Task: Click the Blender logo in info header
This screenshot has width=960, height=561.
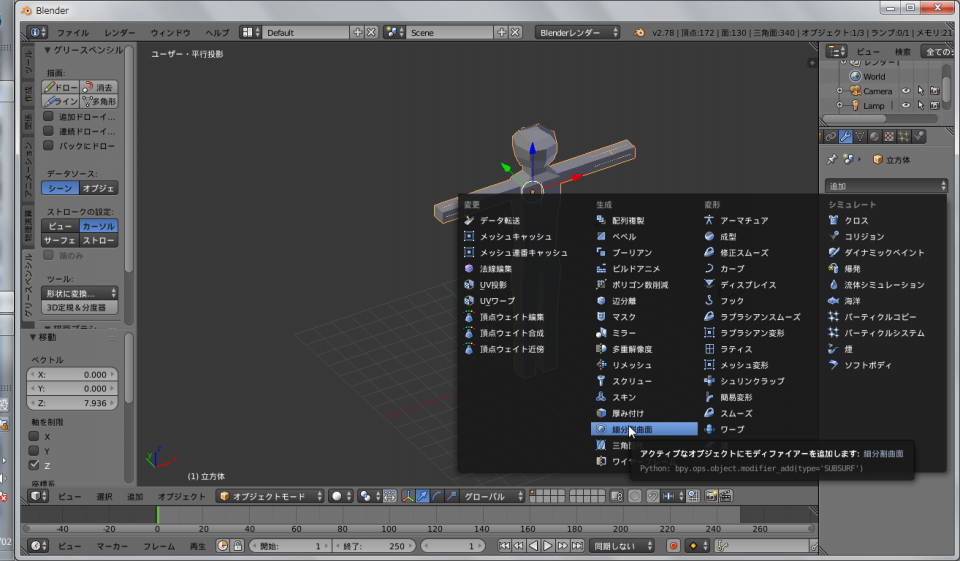Action: [x=639, y=32]
